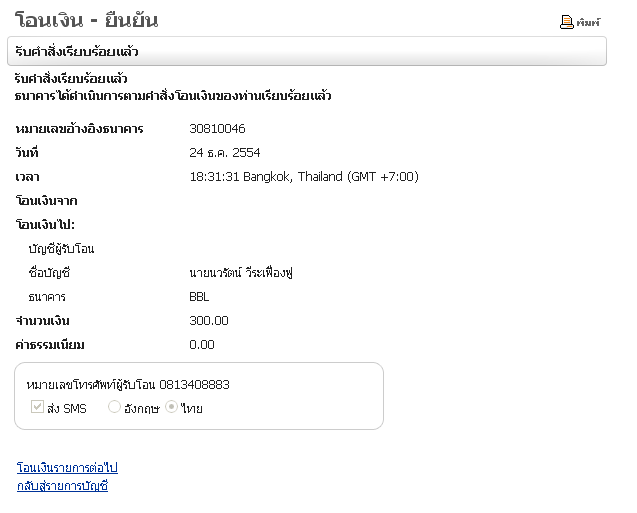Open the โอนเงินรายการต่อไป link

click(x=67, y=467)
